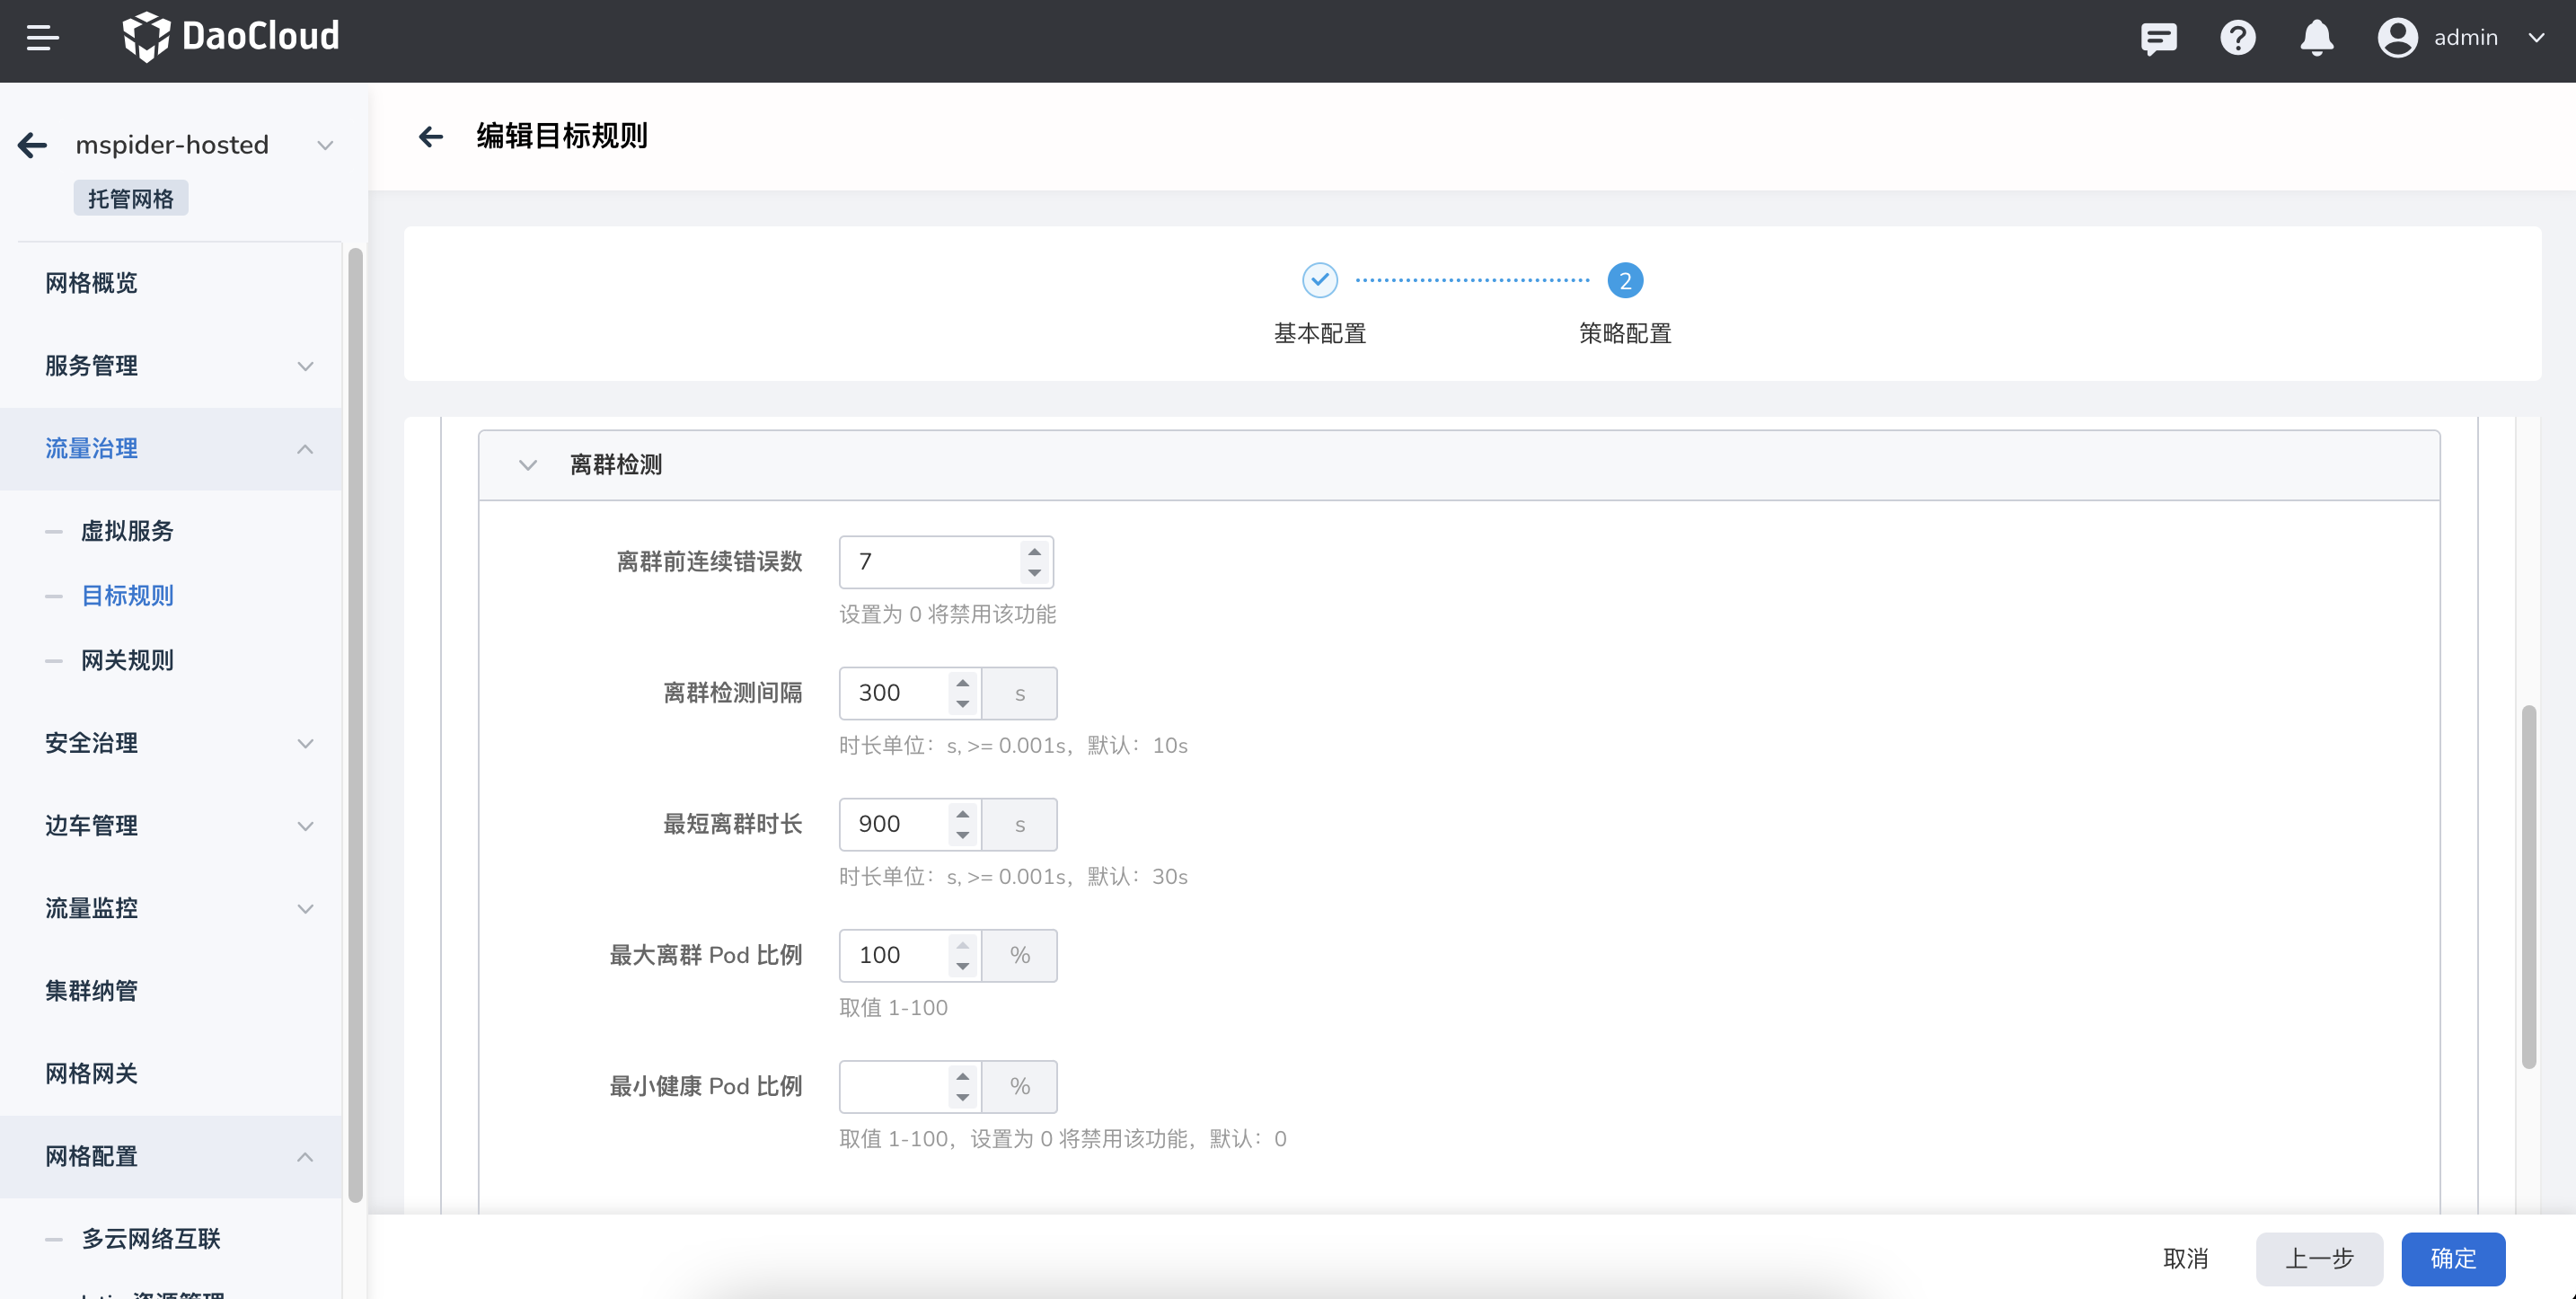The image size is (2576, 1299).
Task: Decrease the 离群检测间隔 value
Action: pos(962,704)
